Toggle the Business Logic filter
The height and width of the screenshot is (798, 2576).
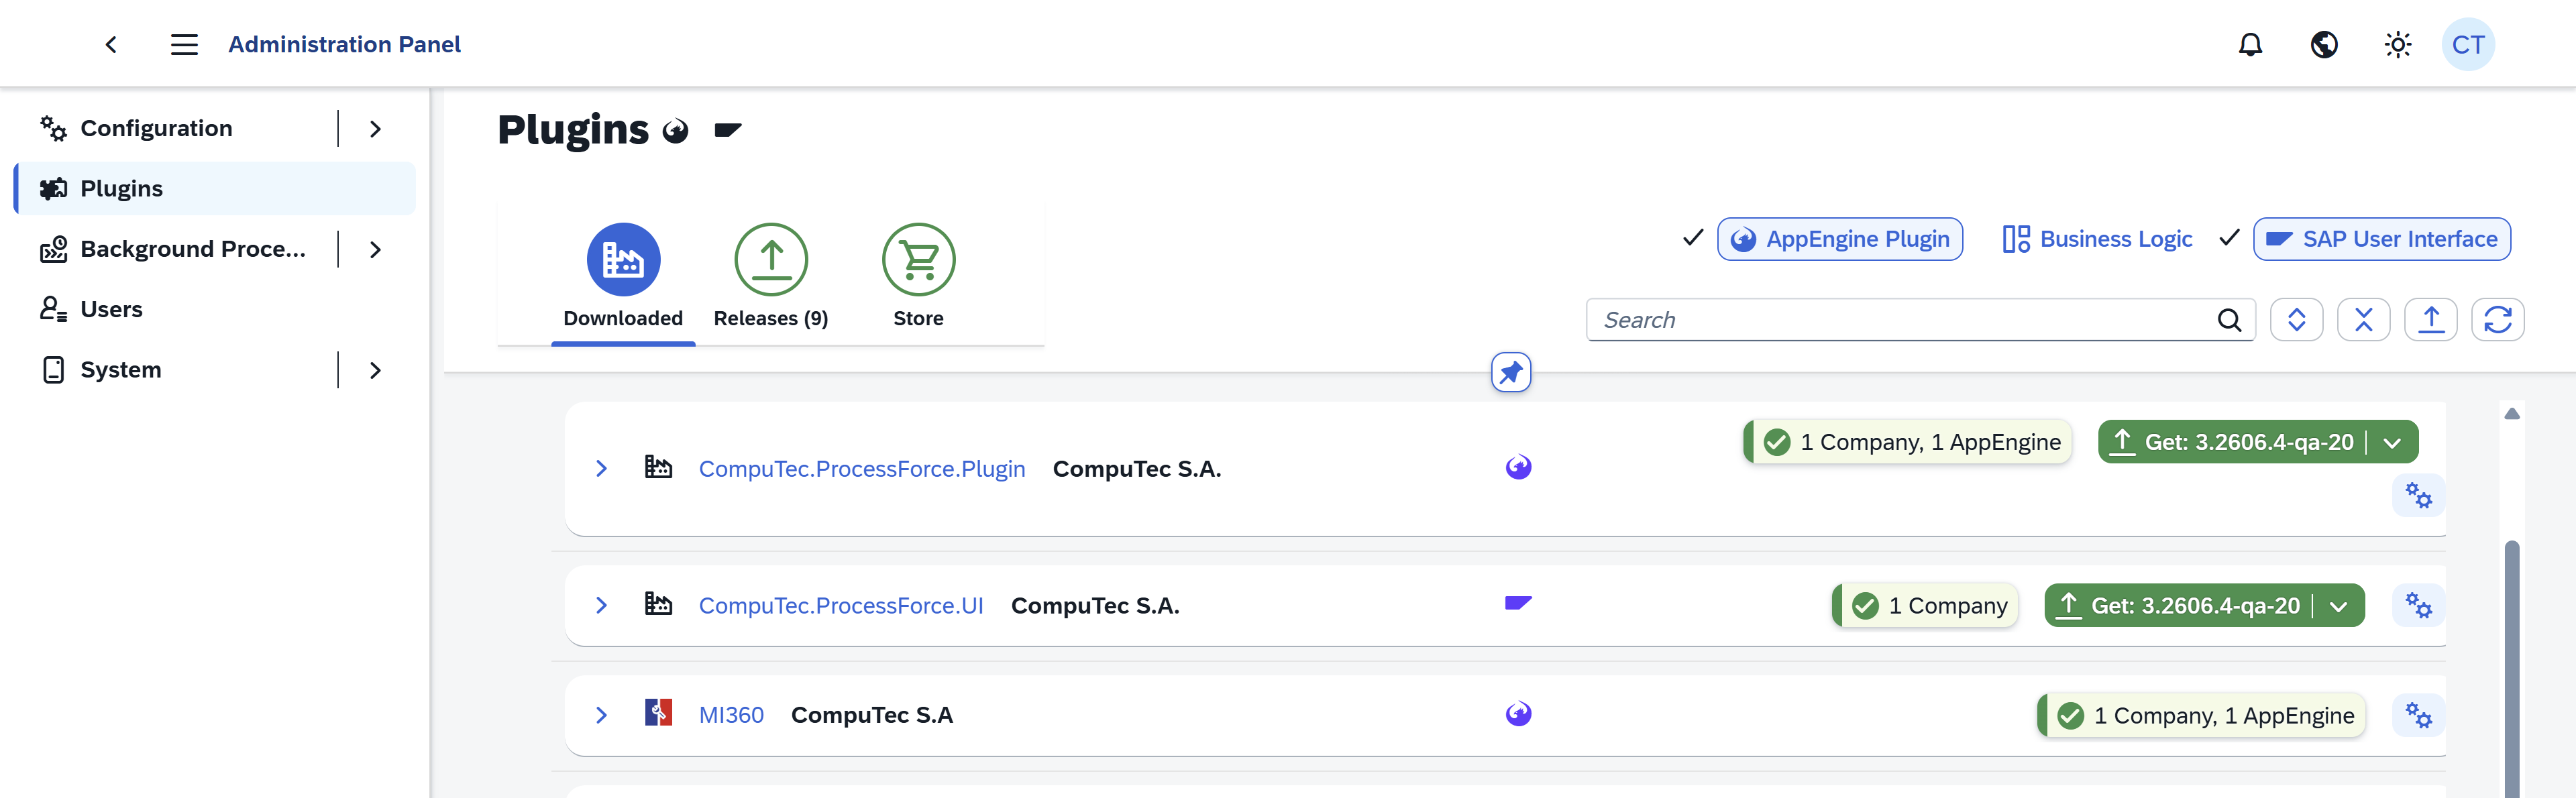[x=2096, y=239]
